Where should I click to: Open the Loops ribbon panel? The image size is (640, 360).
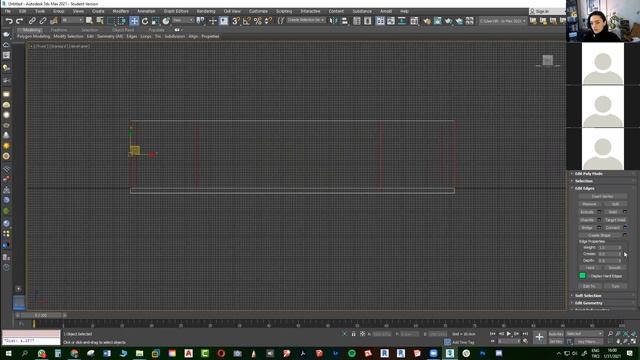(x=146, y=36)
